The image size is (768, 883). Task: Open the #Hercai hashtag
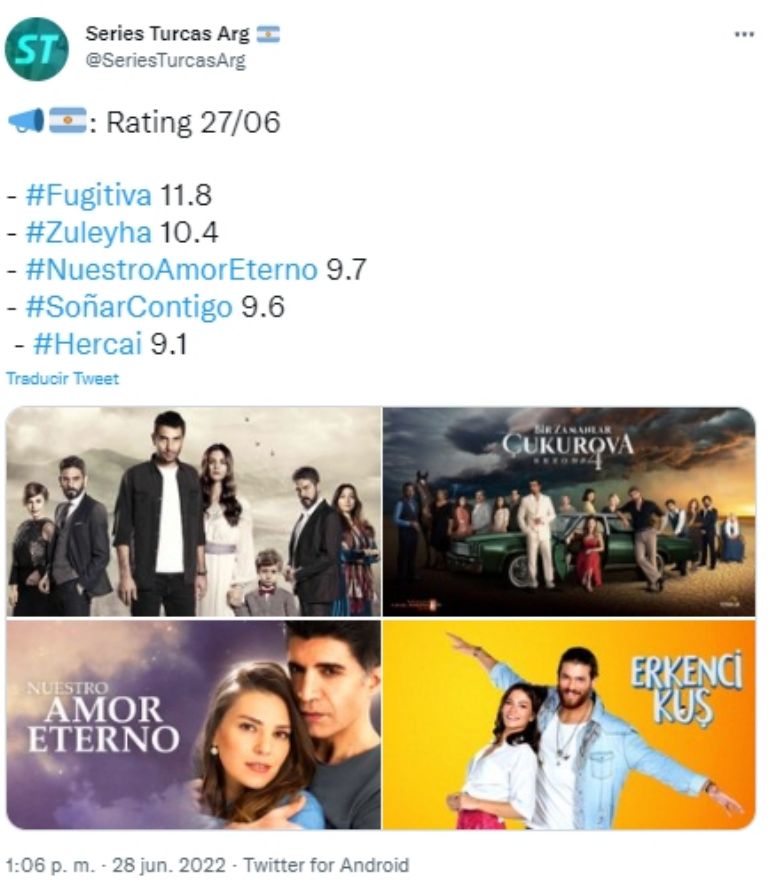(x=87, y=344)
